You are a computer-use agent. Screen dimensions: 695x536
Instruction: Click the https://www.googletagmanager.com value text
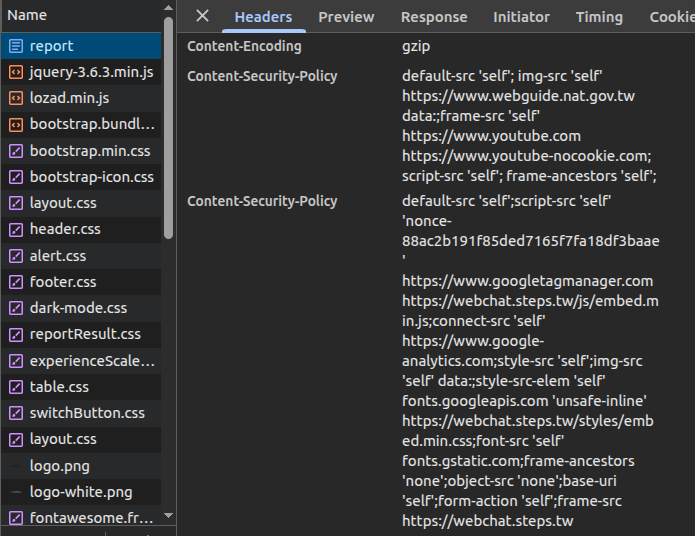[527, 281]
